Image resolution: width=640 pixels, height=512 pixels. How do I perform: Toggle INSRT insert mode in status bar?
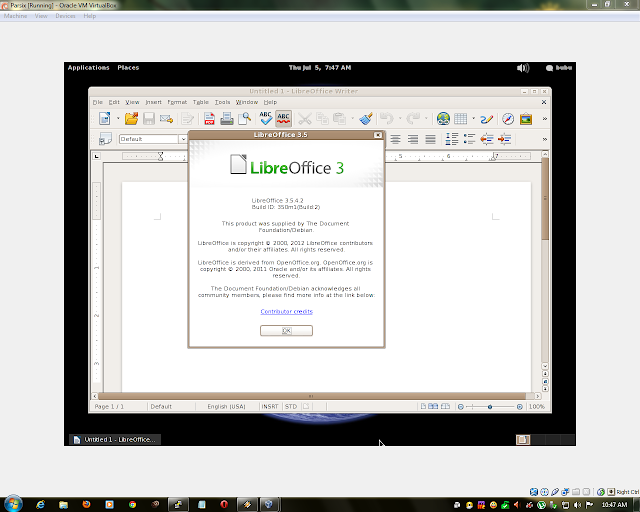(270, 407)
